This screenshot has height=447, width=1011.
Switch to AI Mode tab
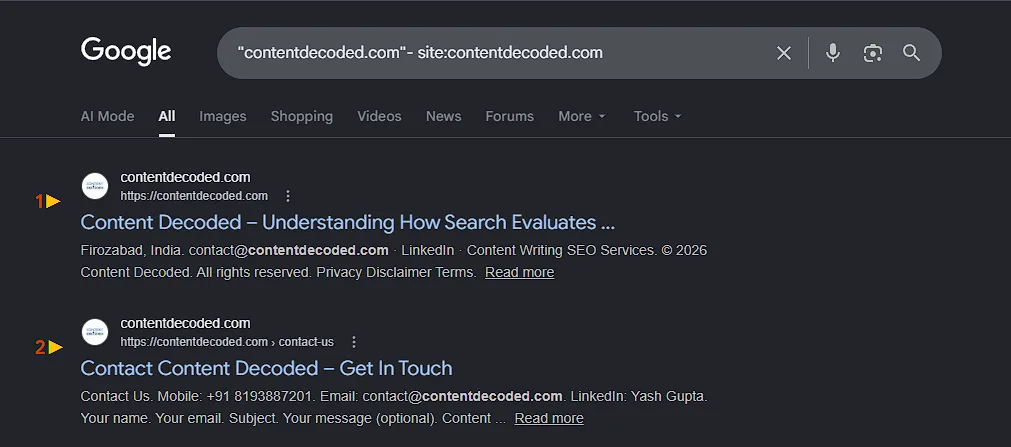[107, 116]
